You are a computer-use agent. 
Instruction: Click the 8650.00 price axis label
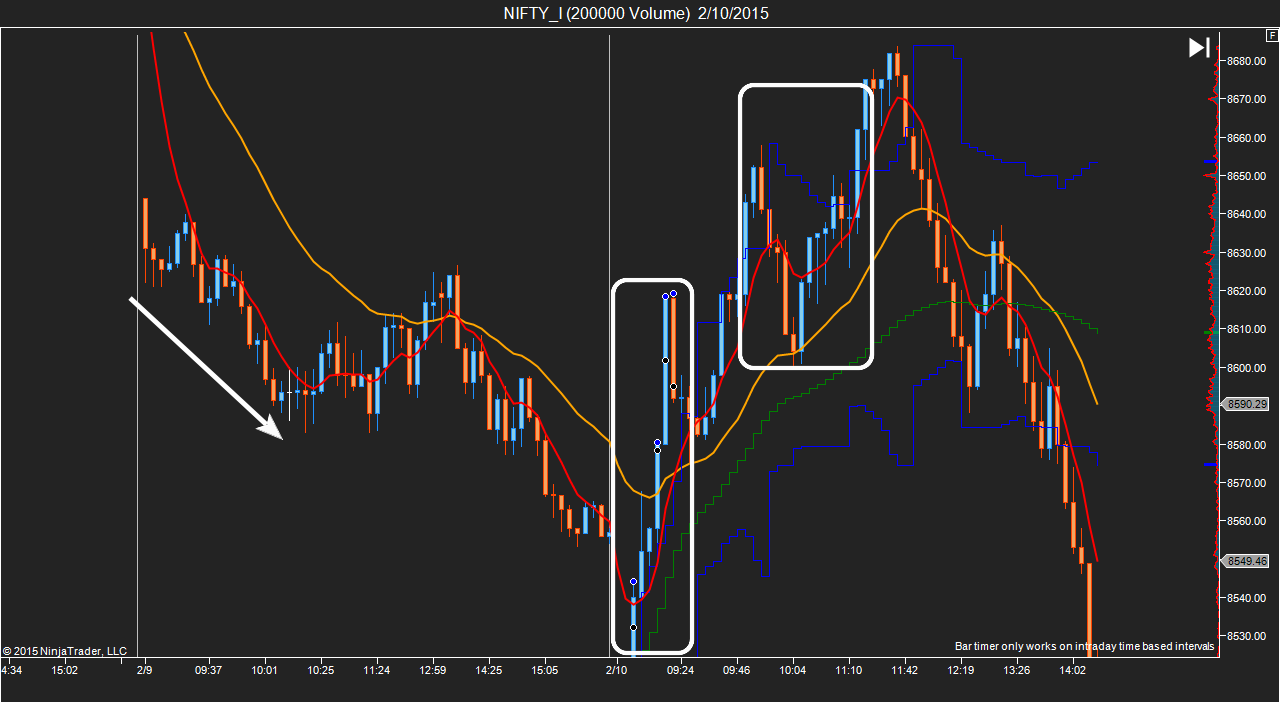coord(1246,176)
